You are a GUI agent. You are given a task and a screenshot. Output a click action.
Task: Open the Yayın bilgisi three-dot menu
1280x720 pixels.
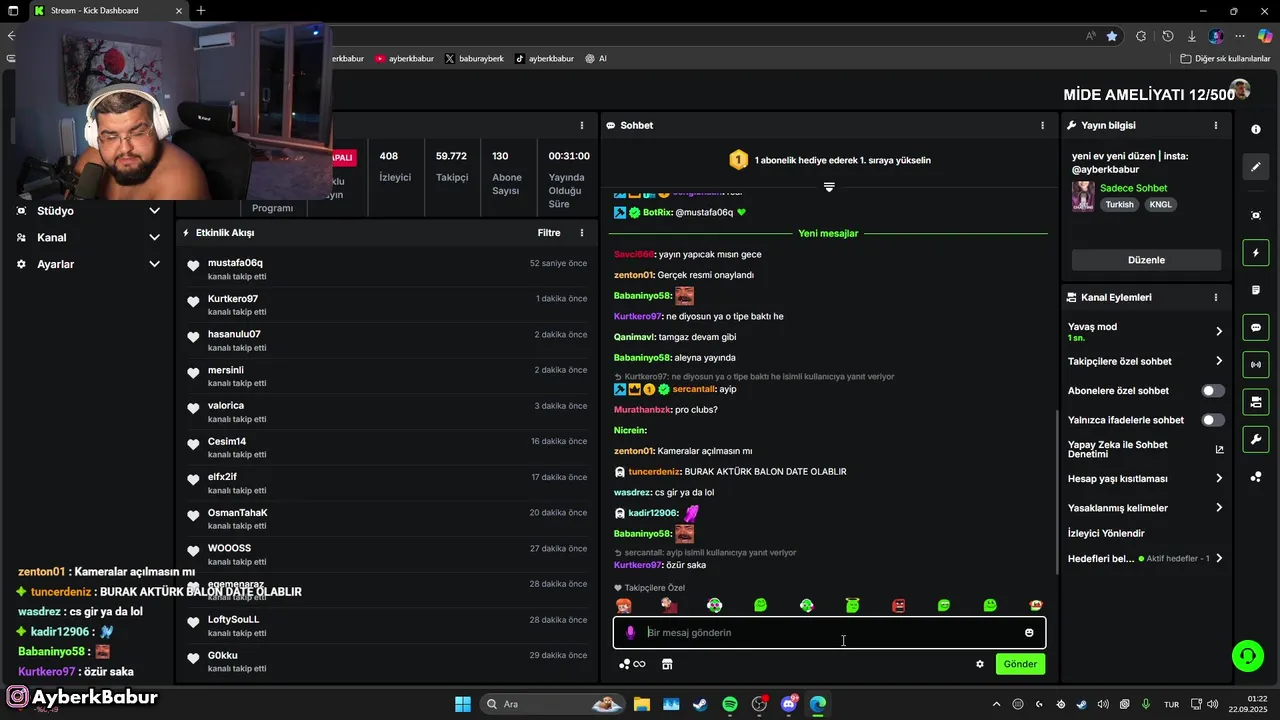pyautogui.click(x=1216, y=126)
